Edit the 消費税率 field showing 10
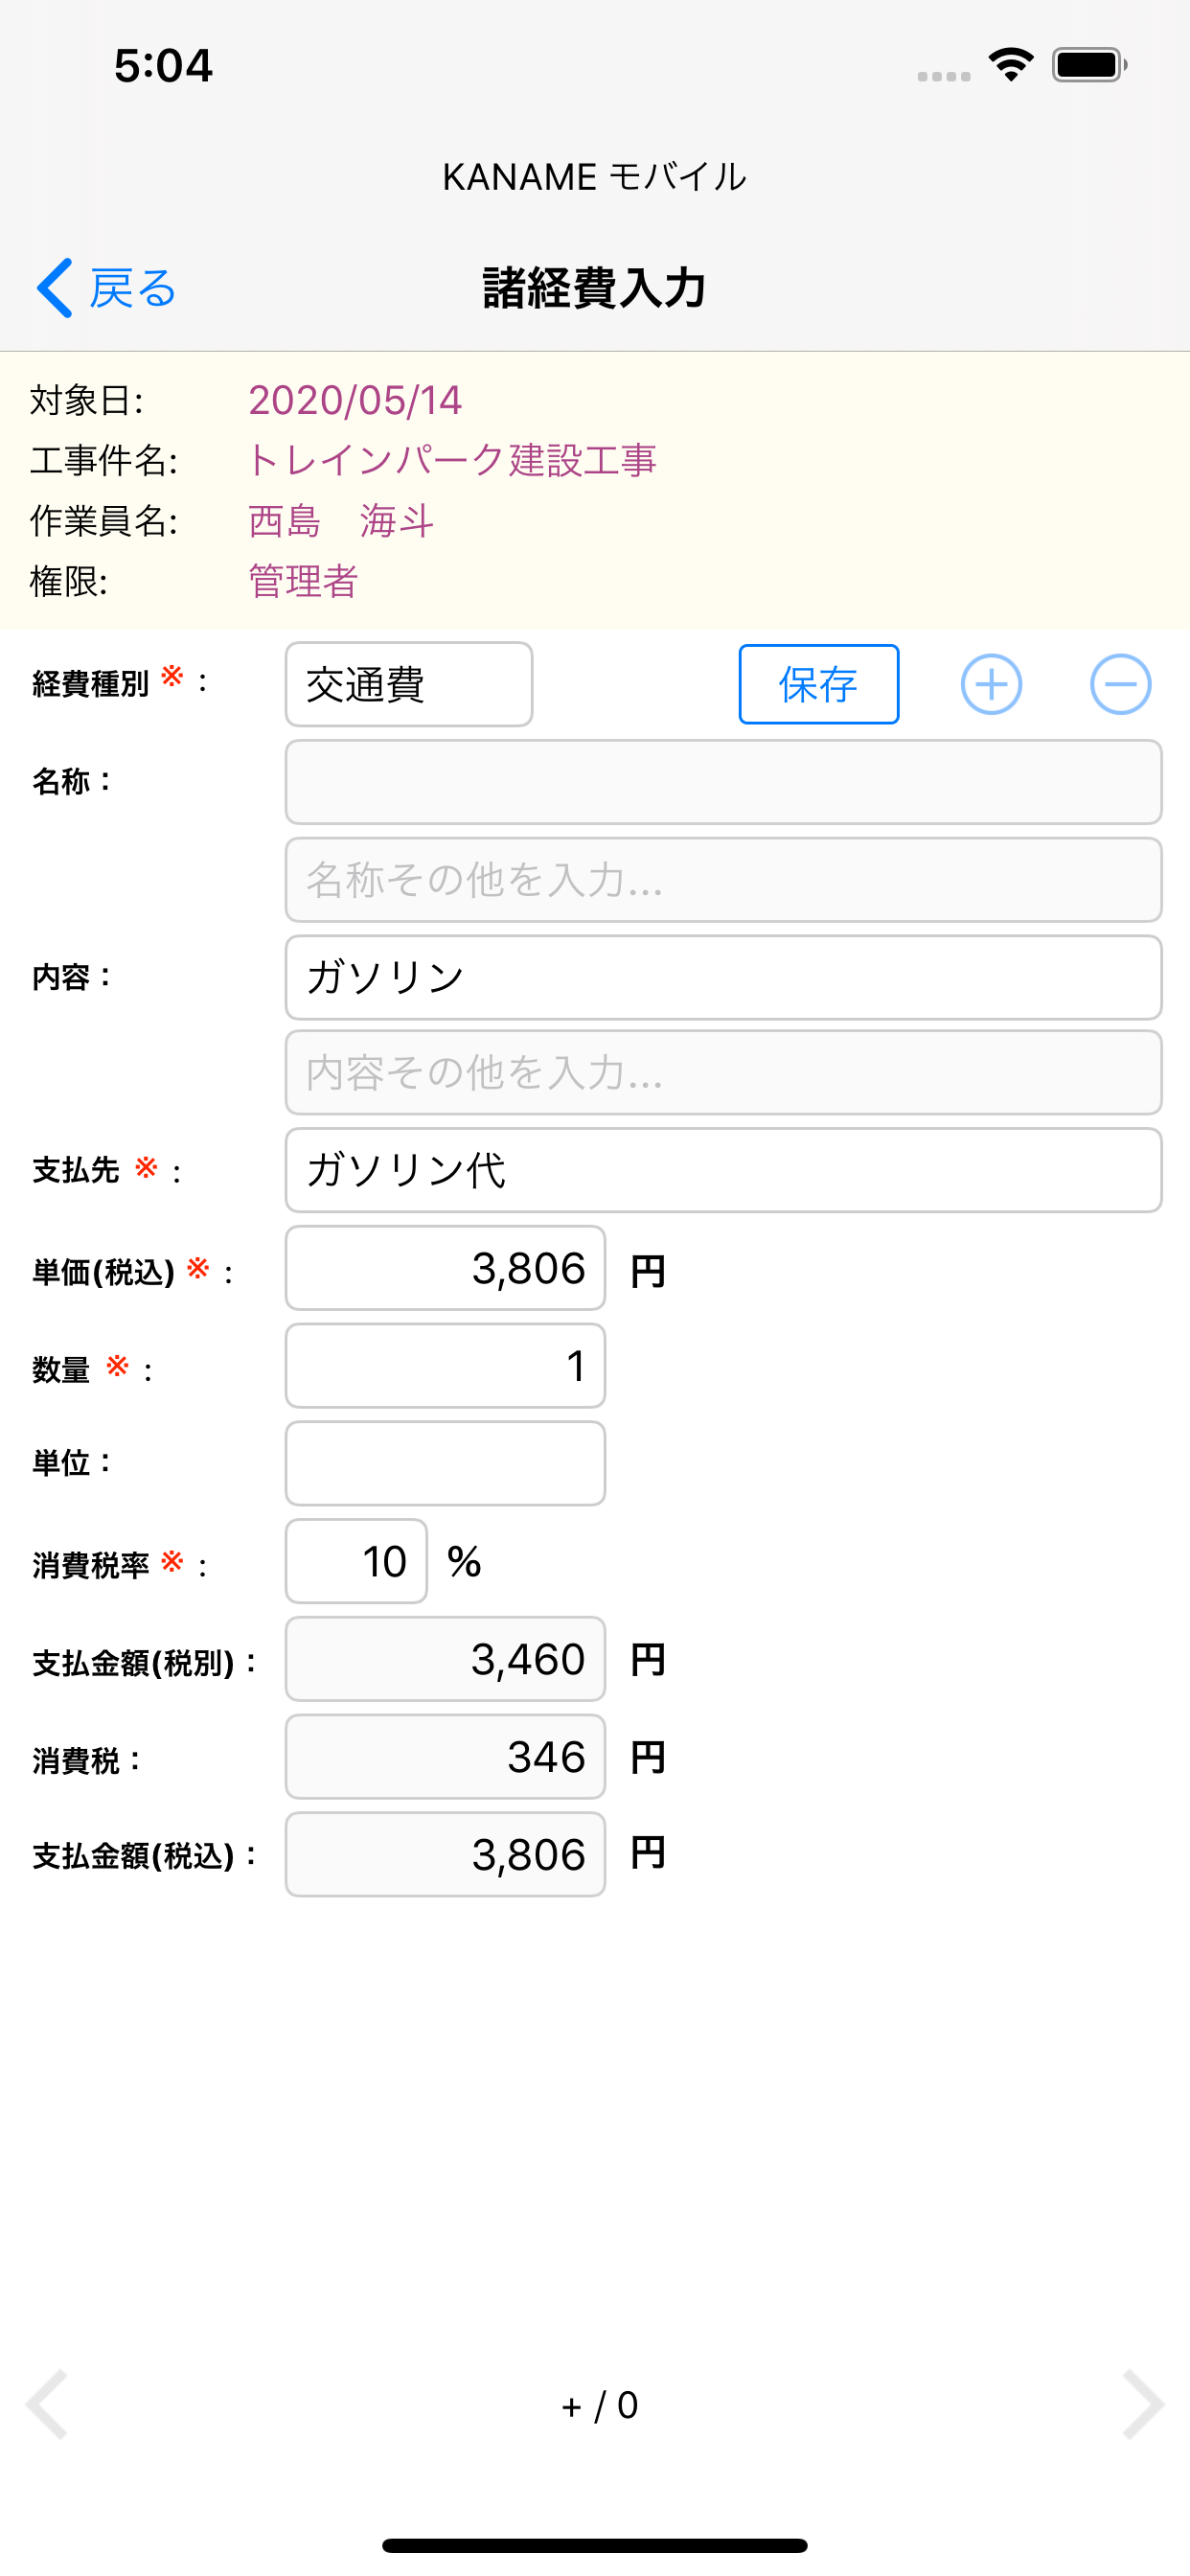The height and width of the screenshot is (2576, 1190). tap(356, 1561)
